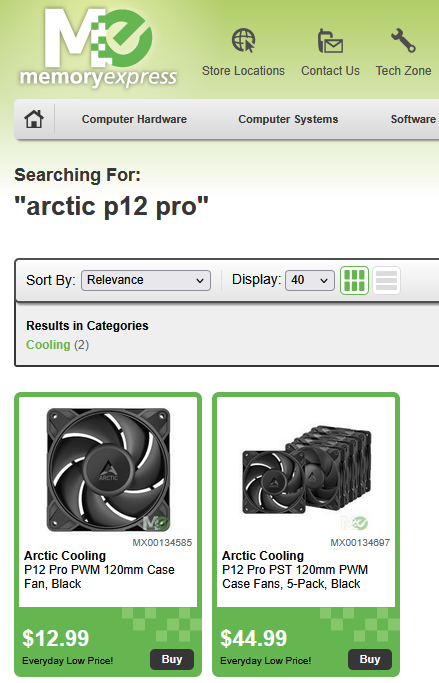
Task: Open Store Locations globe icon
Action: [x=243, y=40]
